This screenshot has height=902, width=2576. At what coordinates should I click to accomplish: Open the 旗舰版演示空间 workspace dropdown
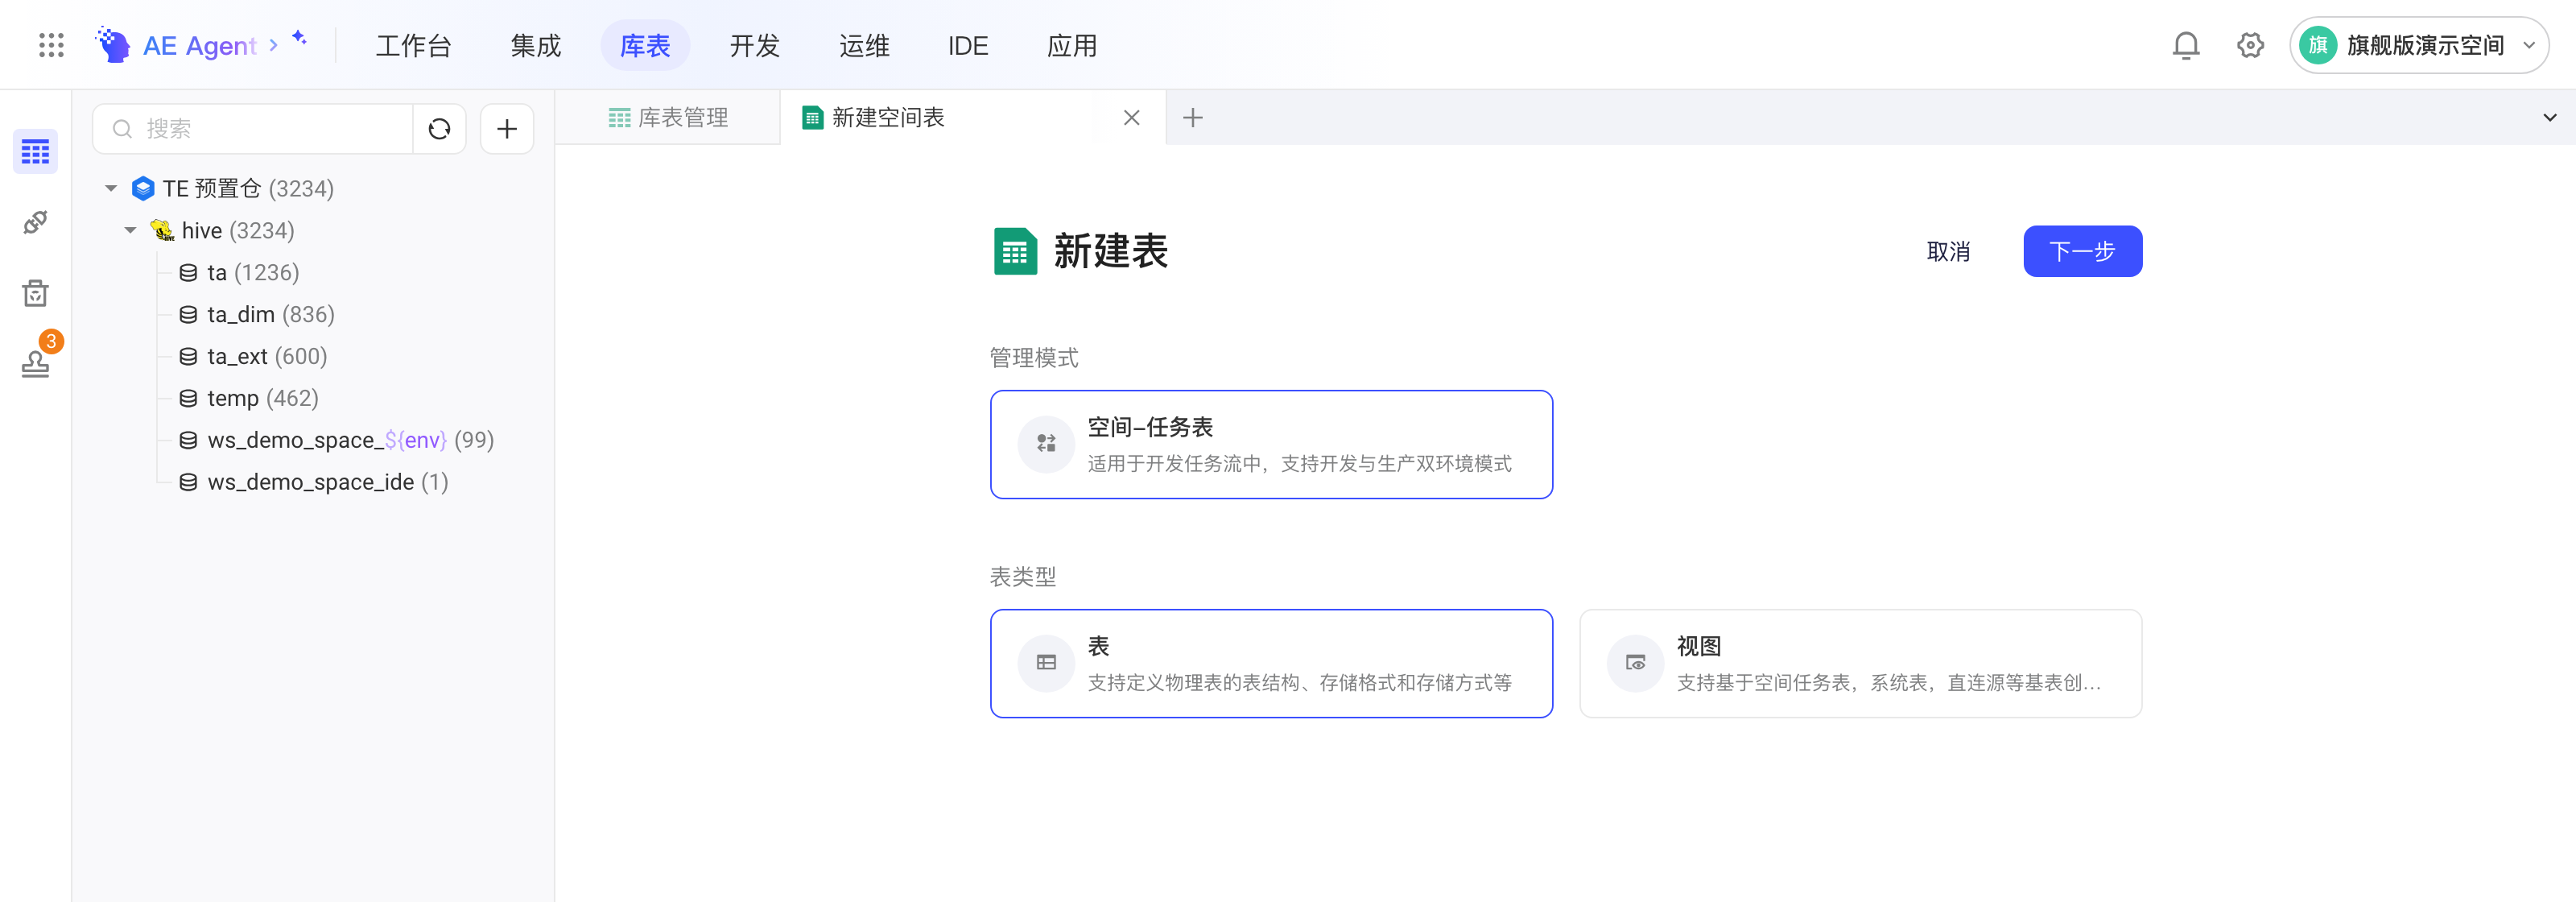[2418, 45]
